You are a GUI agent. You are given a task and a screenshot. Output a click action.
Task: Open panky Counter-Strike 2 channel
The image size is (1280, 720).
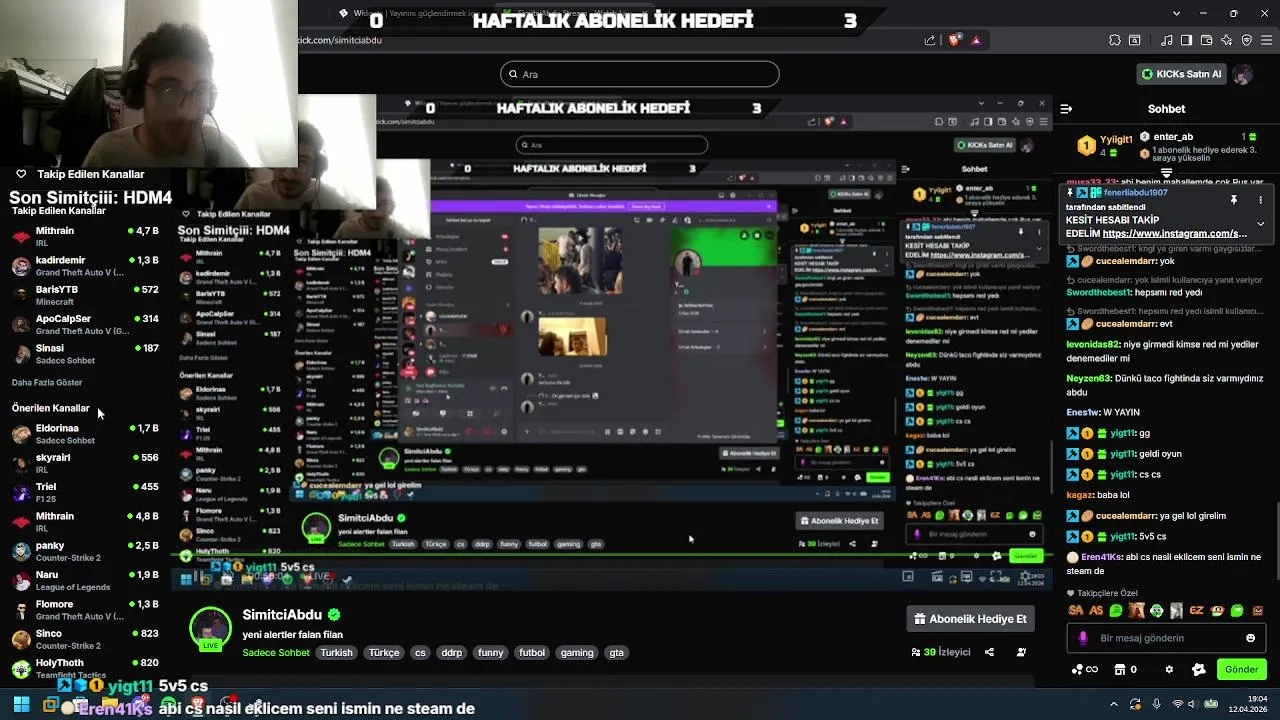point(85,551)
